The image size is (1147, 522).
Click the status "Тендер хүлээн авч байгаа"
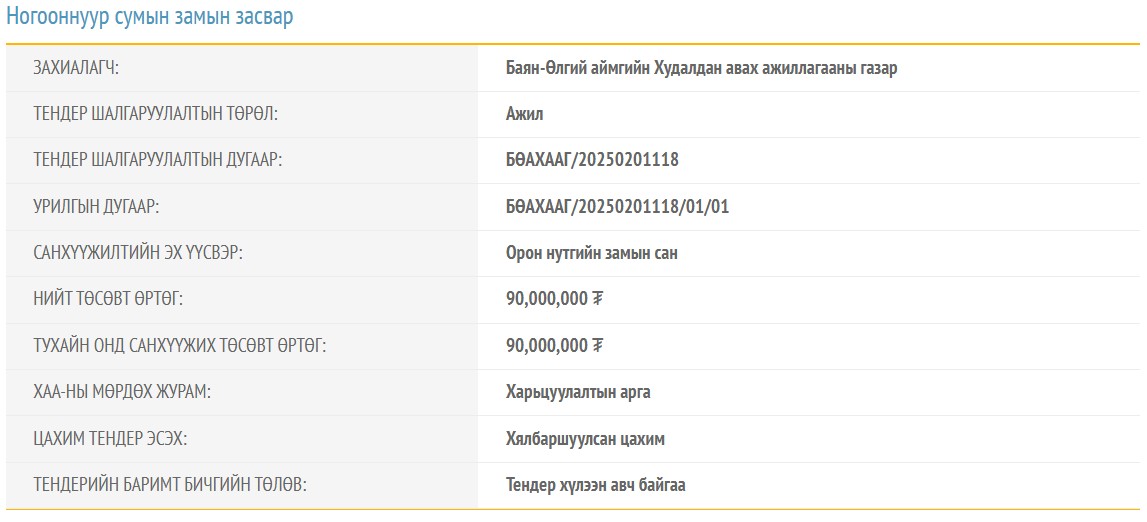(595, 485)
